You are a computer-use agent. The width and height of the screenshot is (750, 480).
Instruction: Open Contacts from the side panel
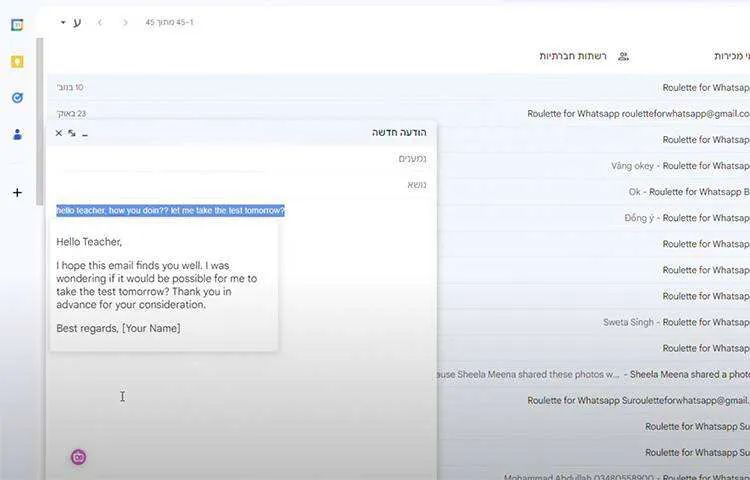click(17, 134)
